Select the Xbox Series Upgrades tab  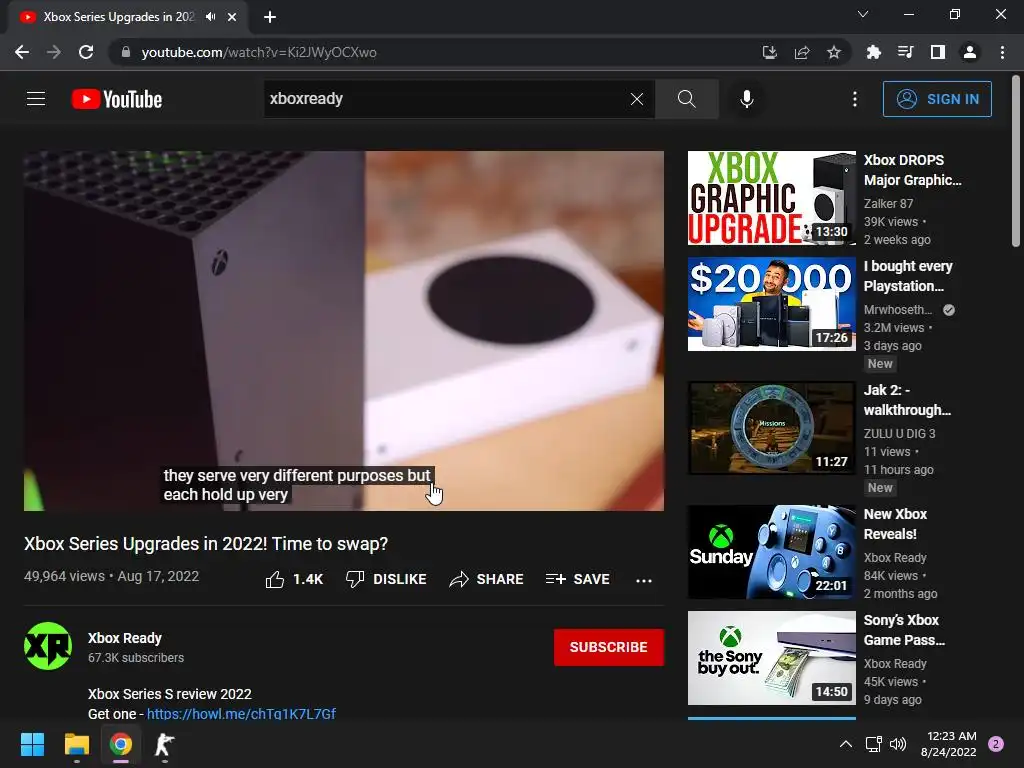(118, 17)
